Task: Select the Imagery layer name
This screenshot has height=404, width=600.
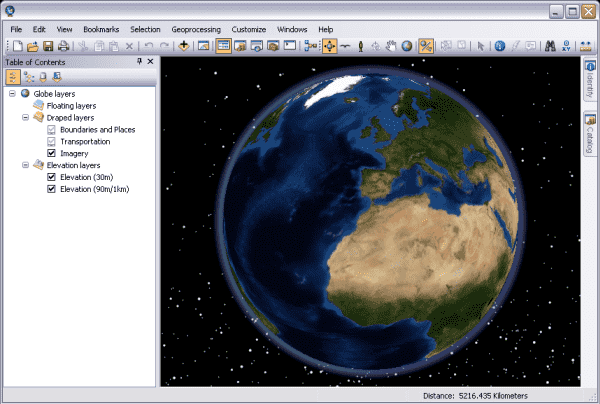Action: [74, 153]
